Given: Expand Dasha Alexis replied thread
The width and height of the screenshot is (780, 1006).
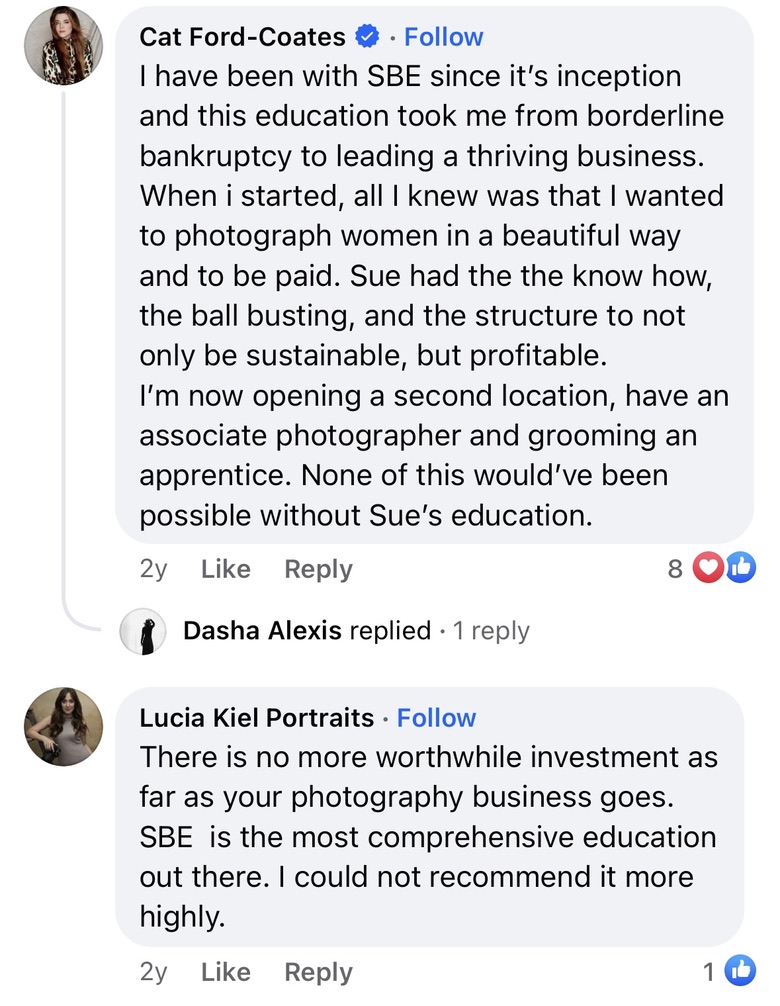Looking at the screenshot, I should [x=356, y=631].
